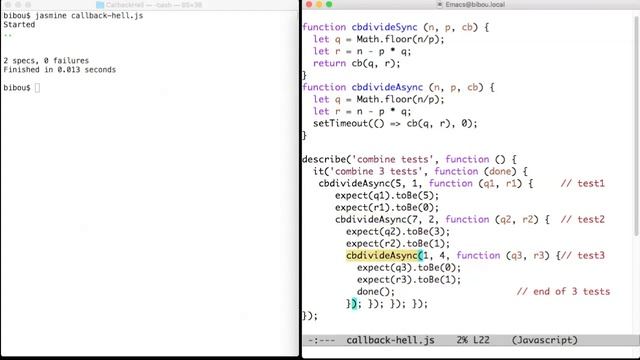The height and width of the screenshot is (360, 640).
Task: Click the '// test2' comment
Action: [582, 219]
